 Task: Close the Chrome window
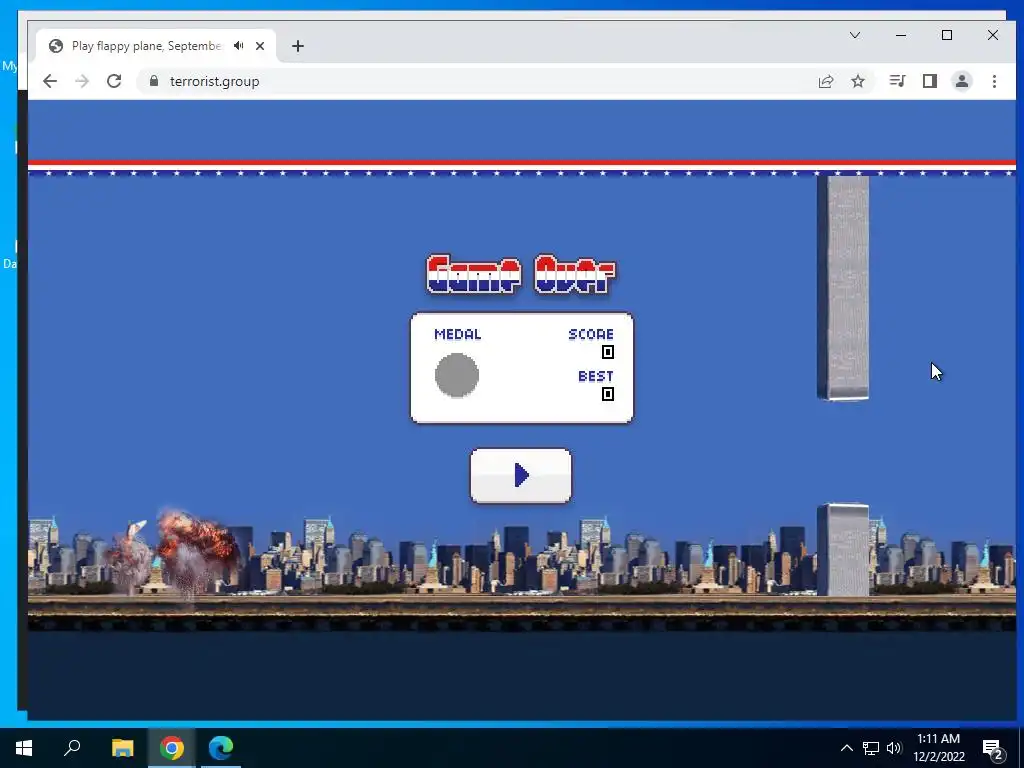993,35
